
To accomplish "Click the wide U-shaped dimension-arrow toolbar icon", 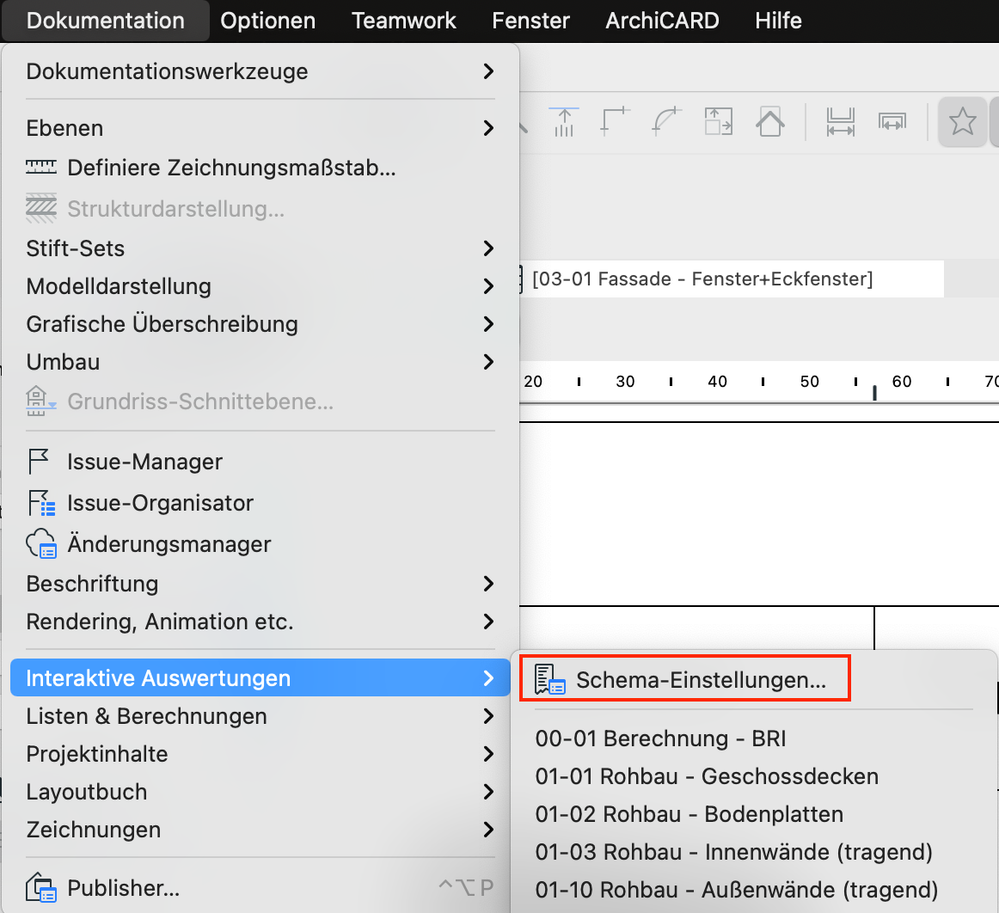I will [840, 122].
